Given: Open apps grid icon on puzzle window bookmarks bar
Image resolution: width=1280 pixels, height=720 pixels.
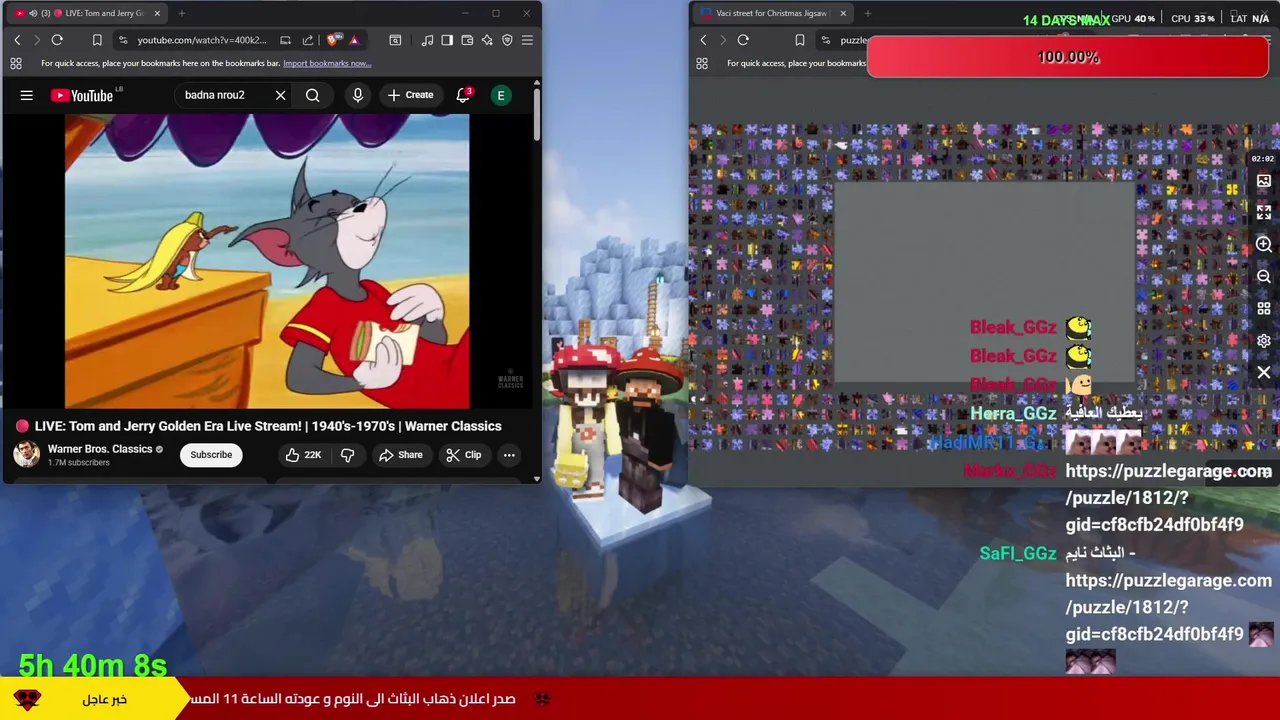Looking at the screenshot, I should (x=702, y=63).
